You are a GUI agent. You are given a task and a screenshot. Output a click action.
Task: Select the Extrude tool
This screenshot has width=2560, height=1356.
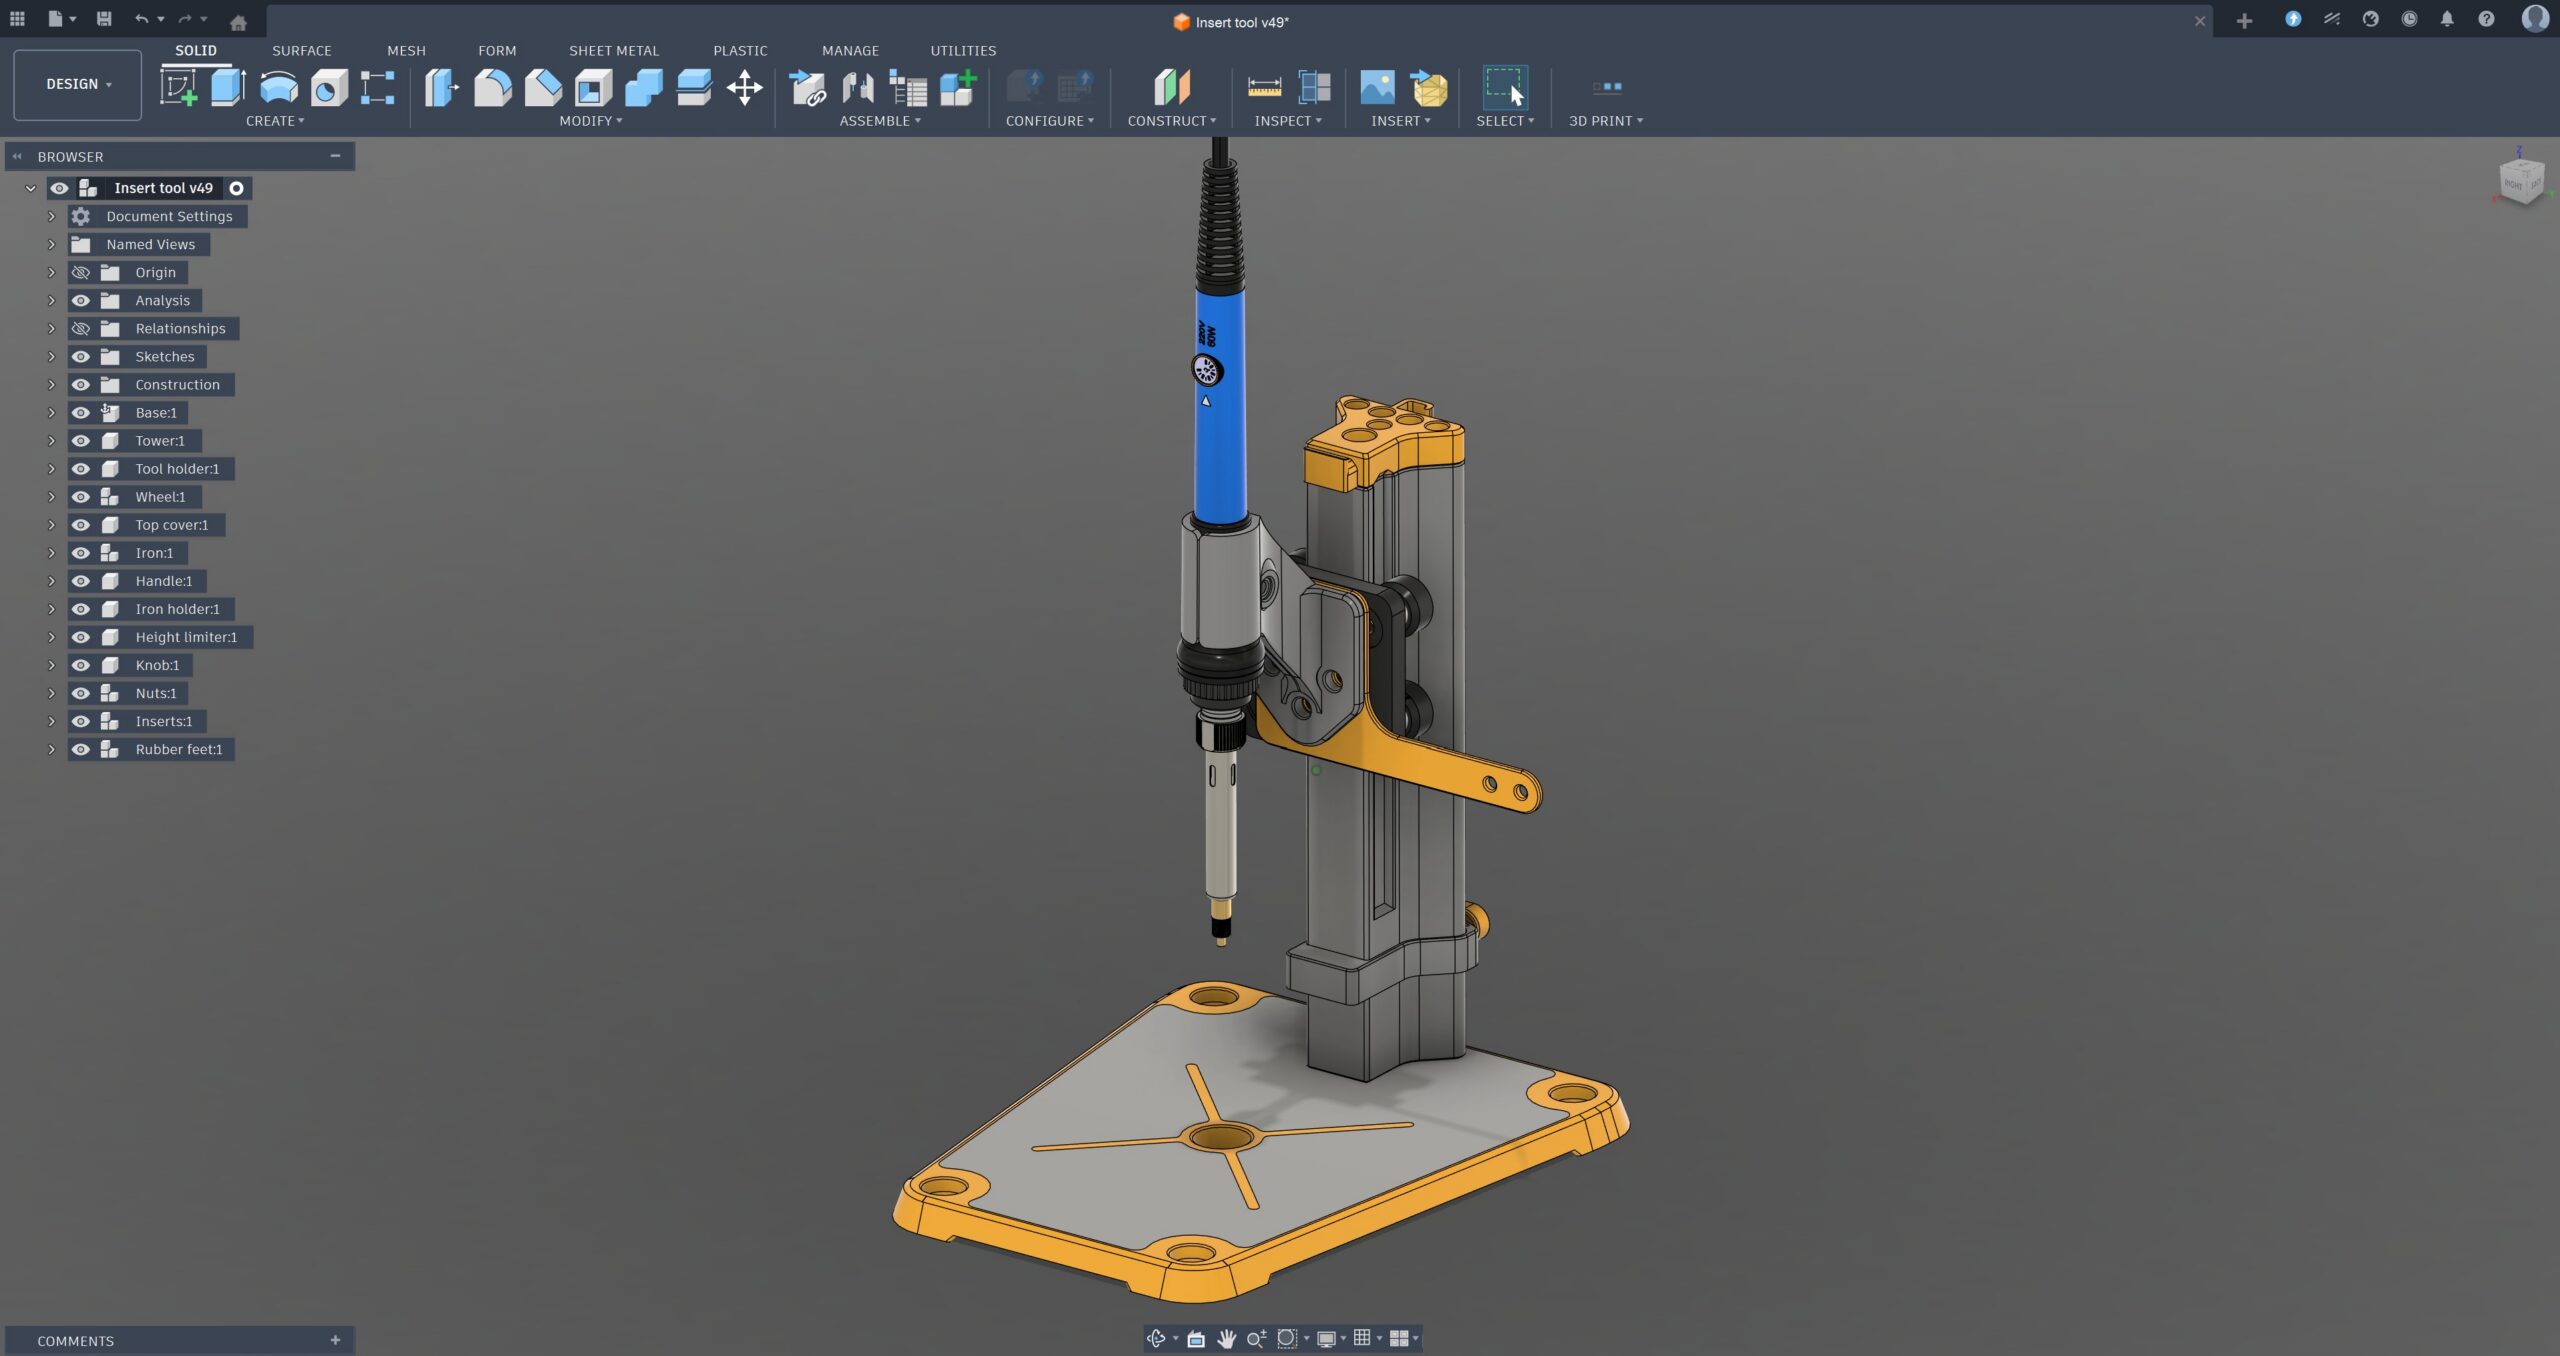point(228,88)
